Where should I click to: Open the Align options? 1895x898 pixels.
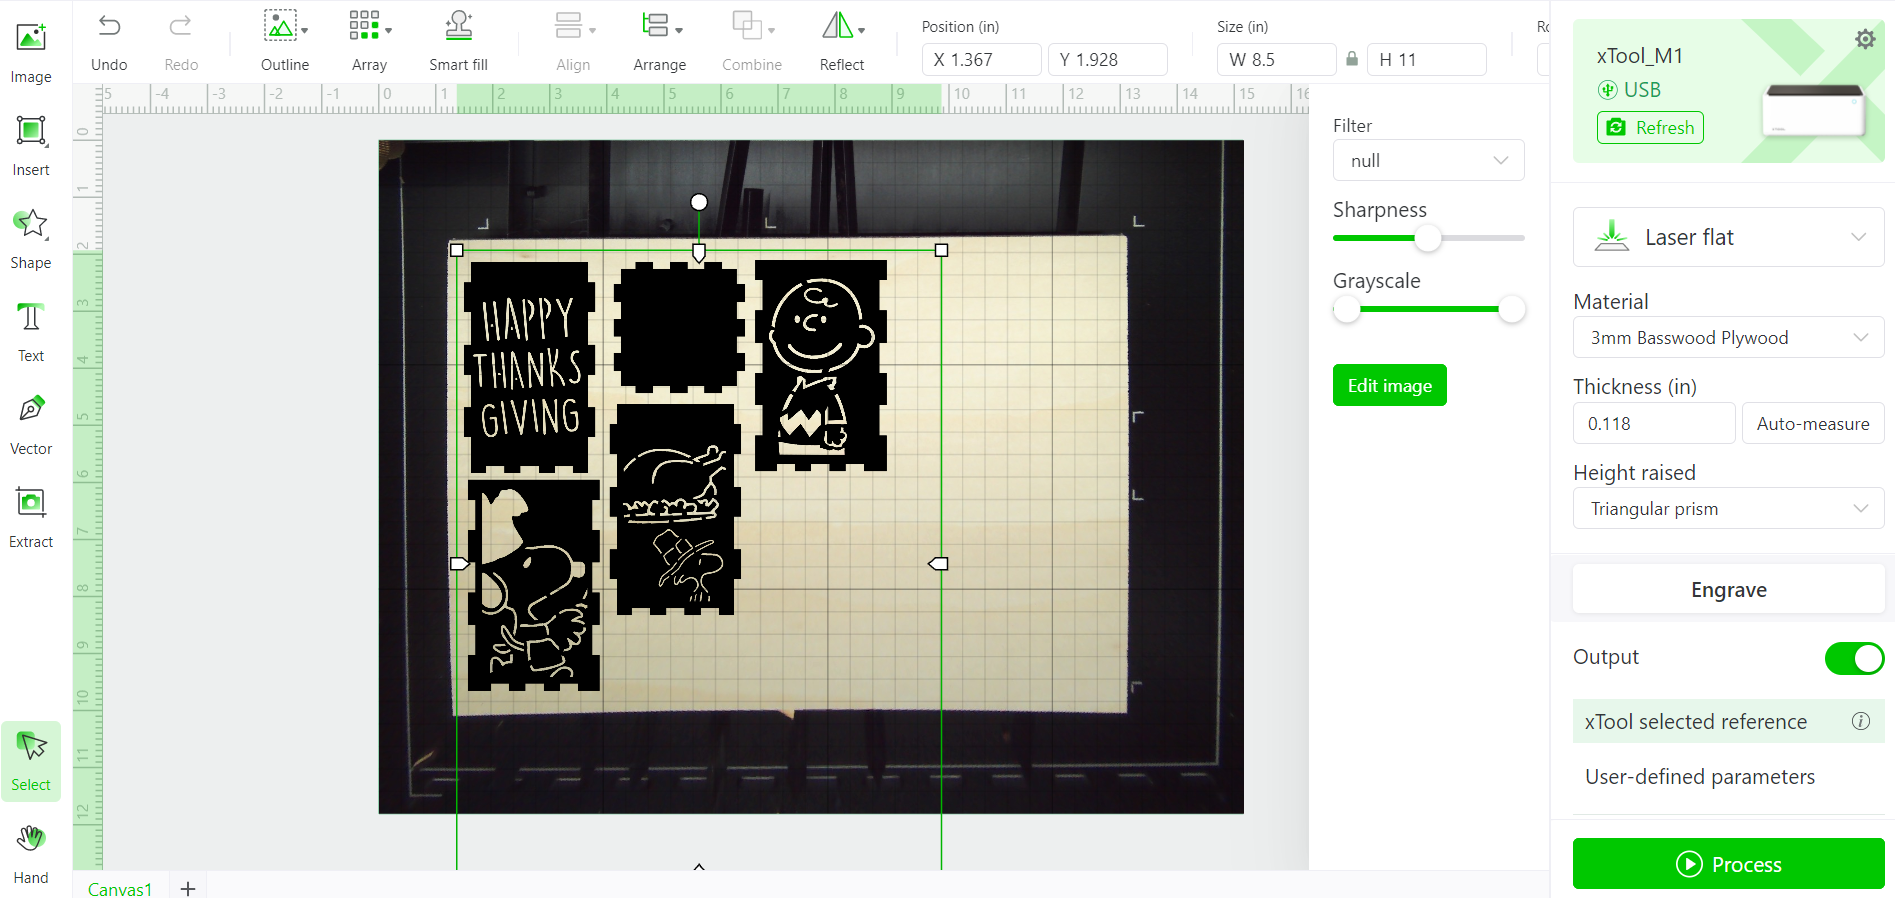574,42
